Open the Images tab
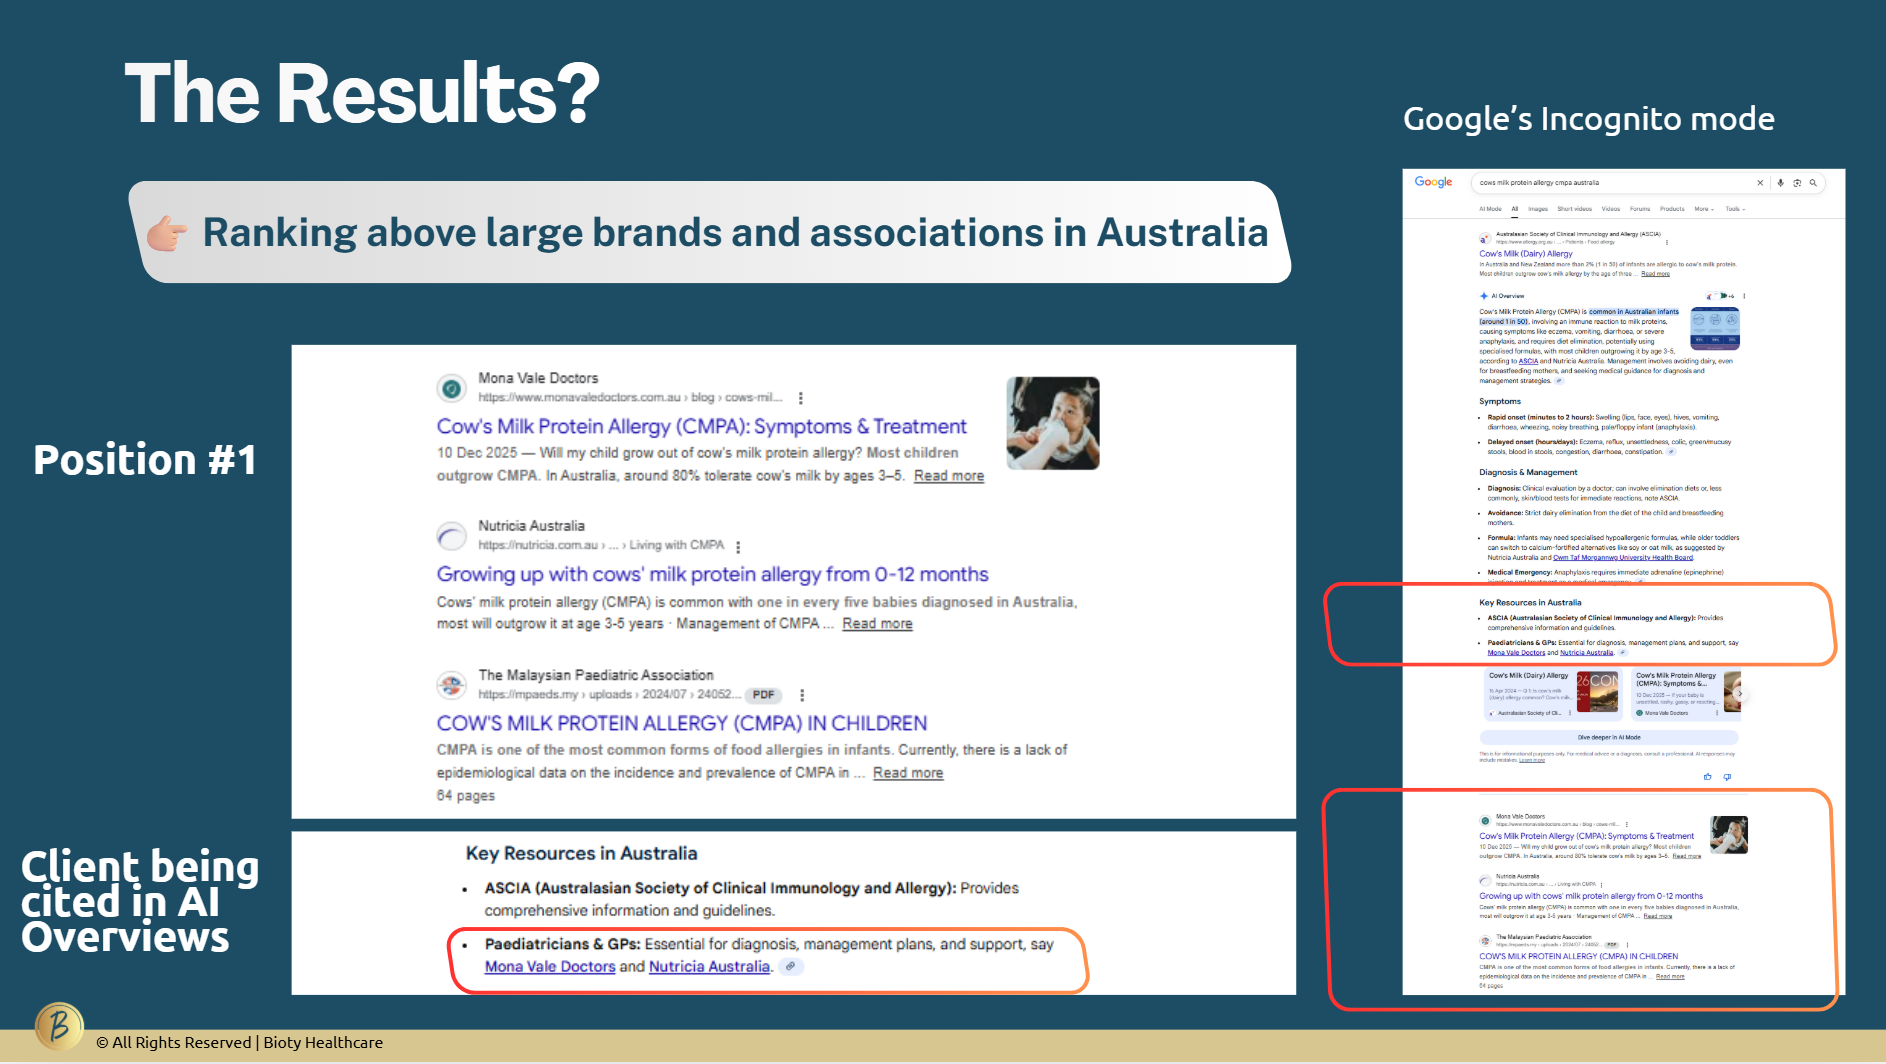This screenshot has width=1886, height=1064. [x=1538, y=209]
